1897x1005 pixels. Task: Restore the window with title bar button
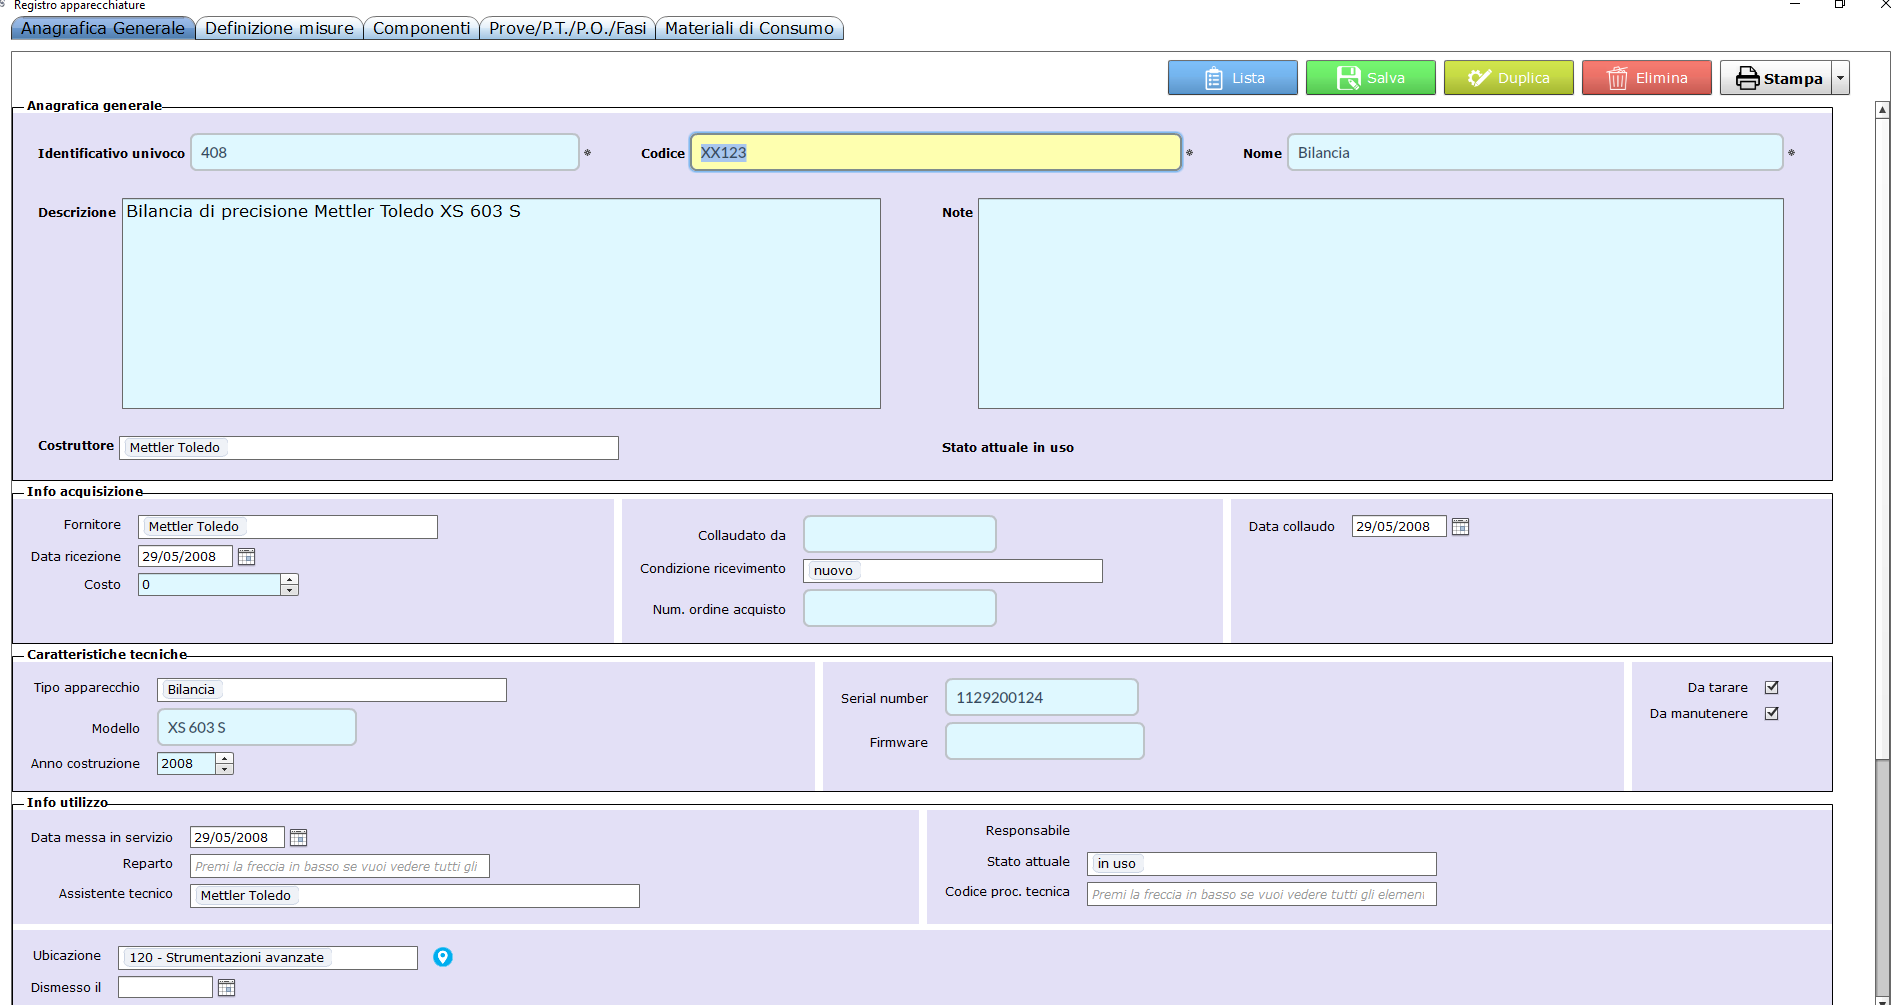tap(1839, 5)
